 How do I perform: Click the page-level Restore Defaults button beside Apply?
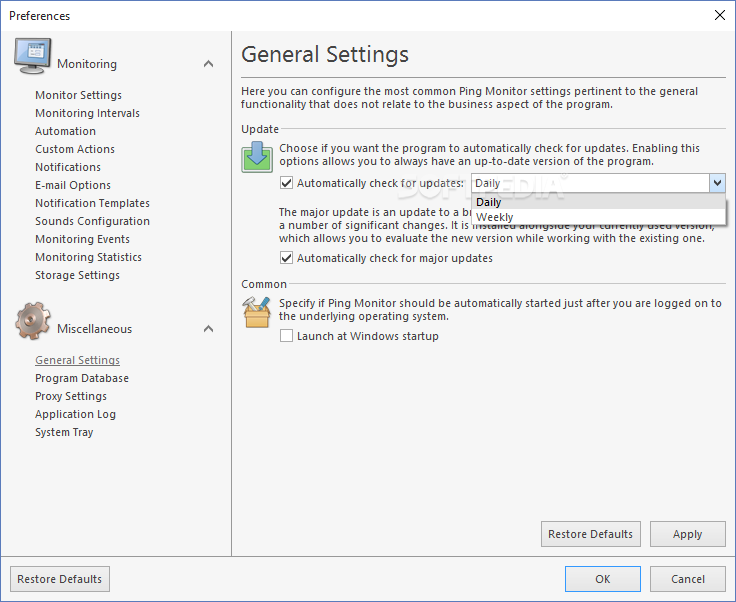pyautogui.click(x=590, y=534)
